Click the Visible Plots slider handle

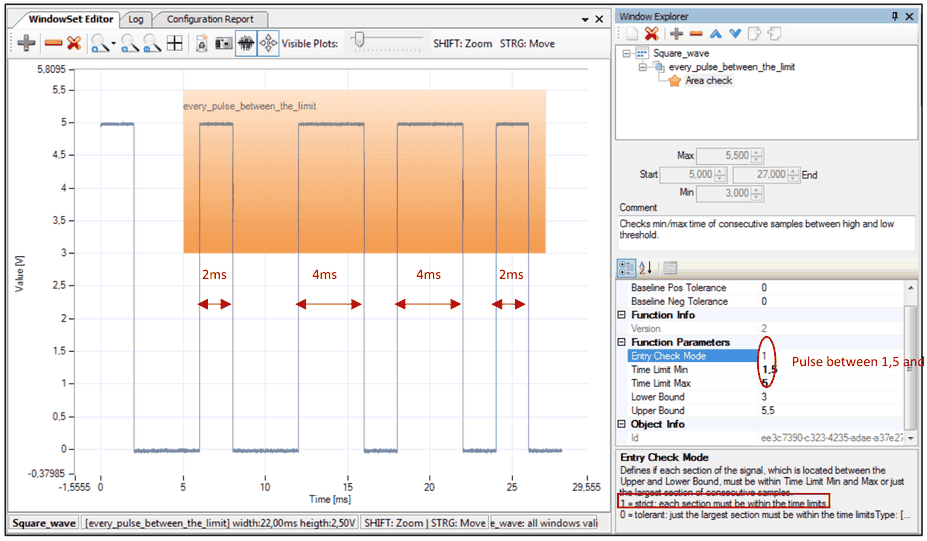(x=358, y=40)
